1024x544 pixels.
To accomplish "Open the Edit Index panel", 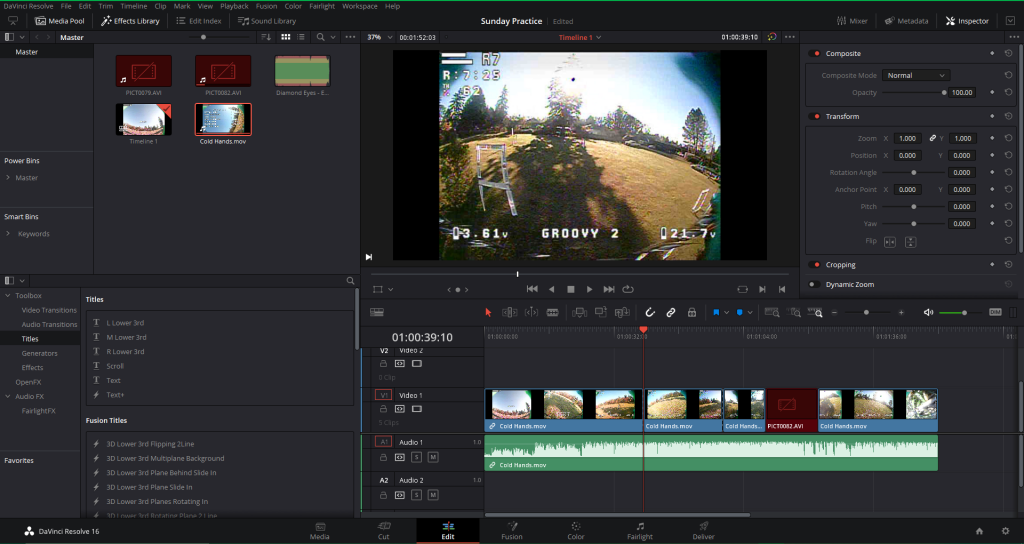I will [199, 21].
